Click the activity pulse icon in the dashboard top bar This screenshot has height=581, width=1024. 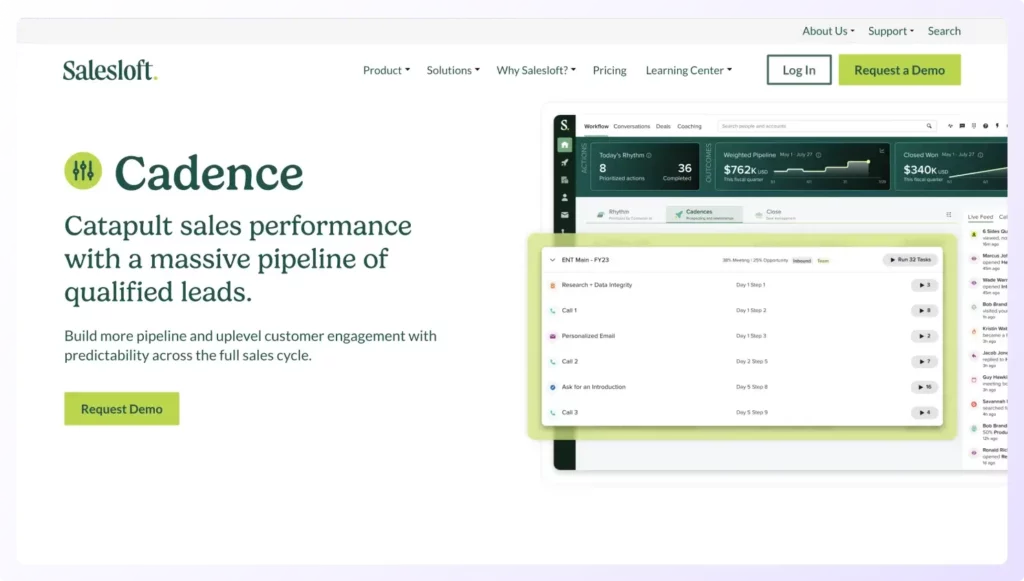(950, 126)
